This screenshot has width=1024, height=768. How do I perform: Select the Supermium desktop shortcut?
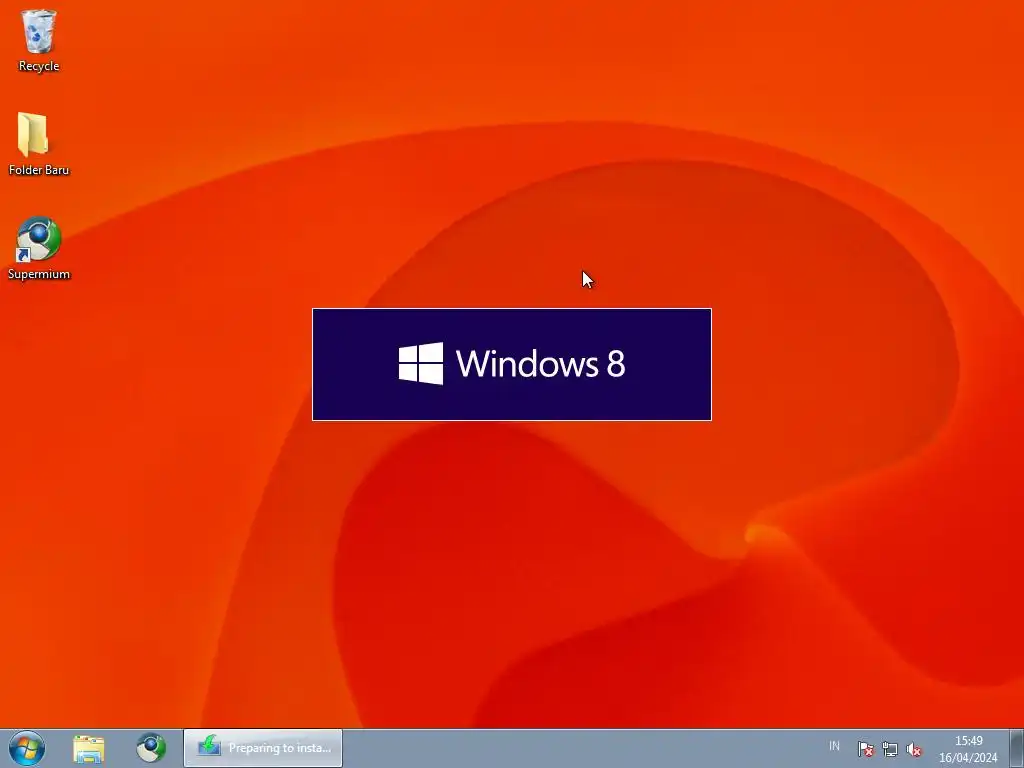click(x=39, y=248)
